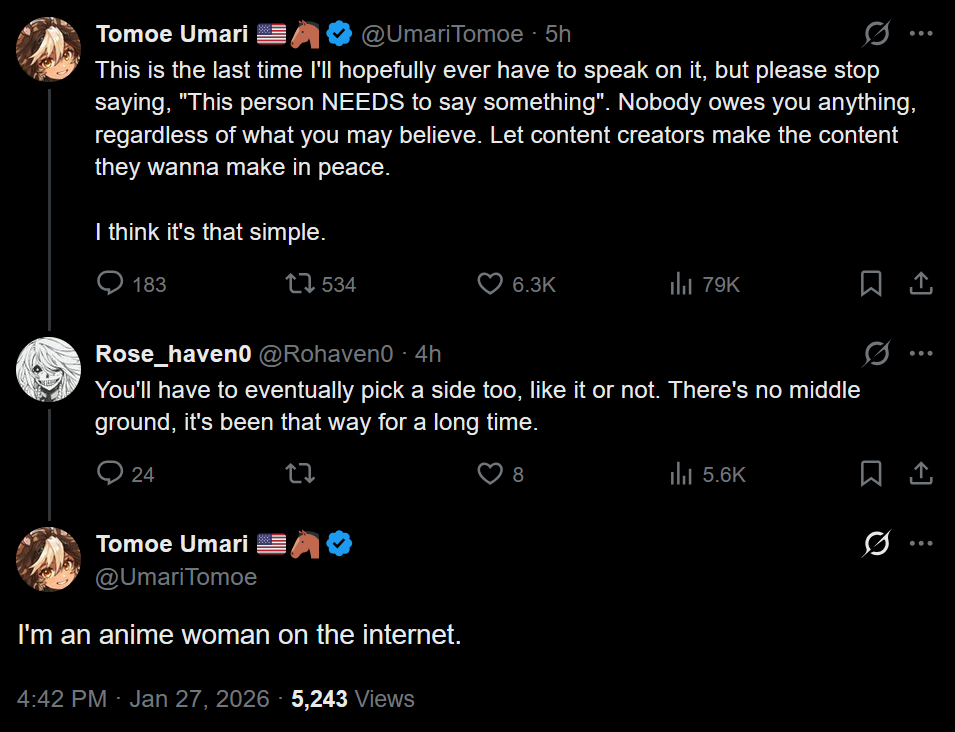Bookmark Tomoe Umari's first tweet
955x732 pixels.
(871, 284)
